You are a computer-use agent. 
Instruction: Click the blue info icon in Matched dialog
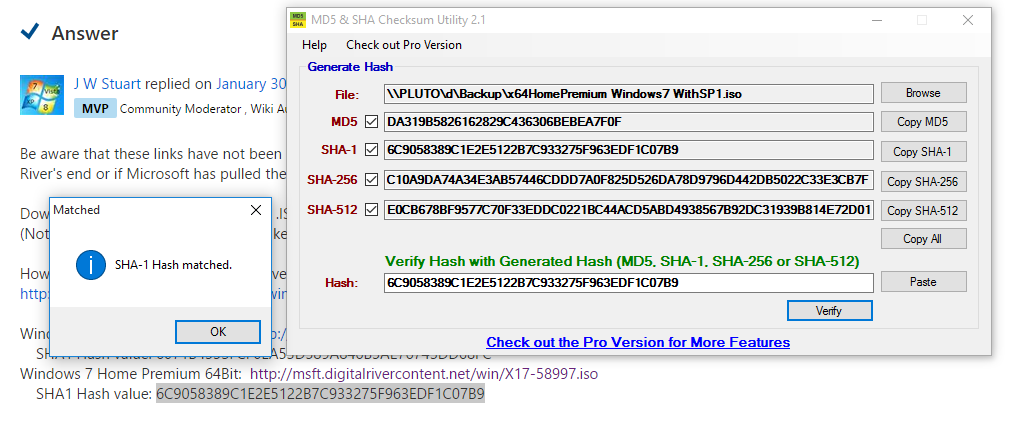click(90, 264)
